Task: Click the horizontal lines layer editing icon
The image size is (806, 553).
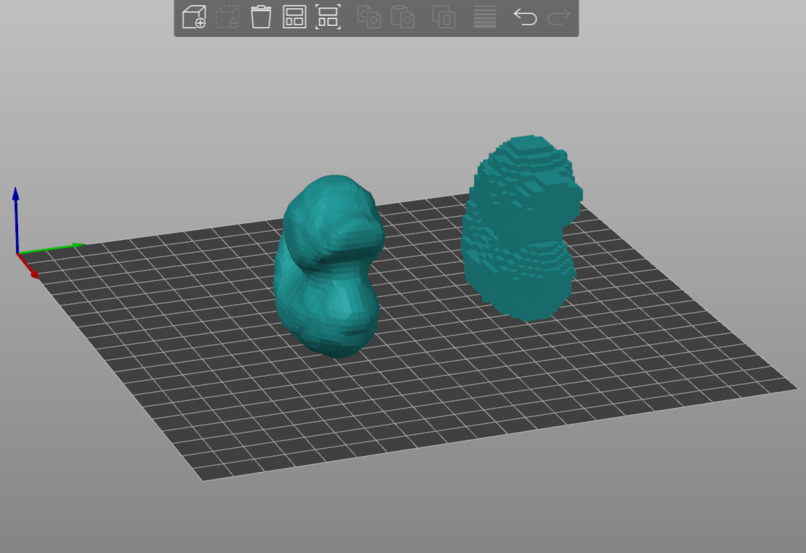Action: pyautogui.click(x=484, y=17)
